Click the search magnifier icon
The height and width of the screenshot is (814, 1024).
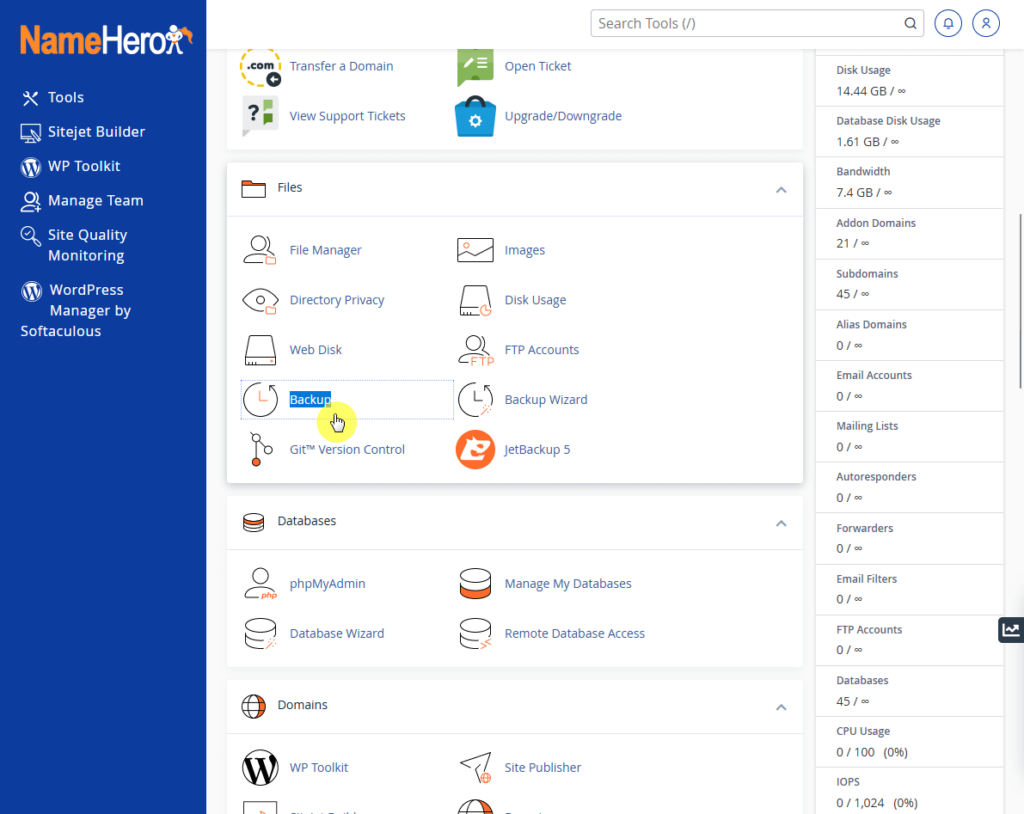[910, 24]
